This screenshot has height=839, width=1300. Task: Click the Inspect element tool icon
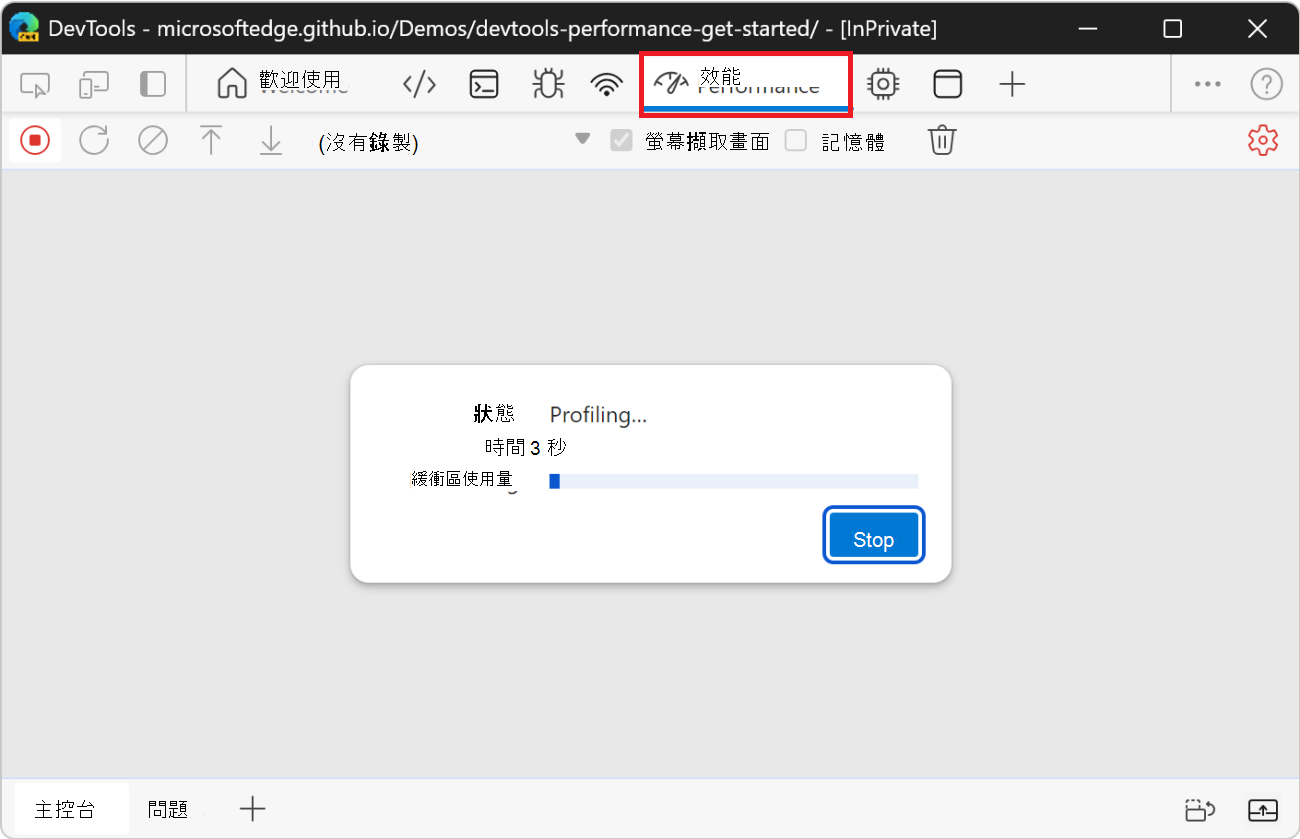pos(35,85)
